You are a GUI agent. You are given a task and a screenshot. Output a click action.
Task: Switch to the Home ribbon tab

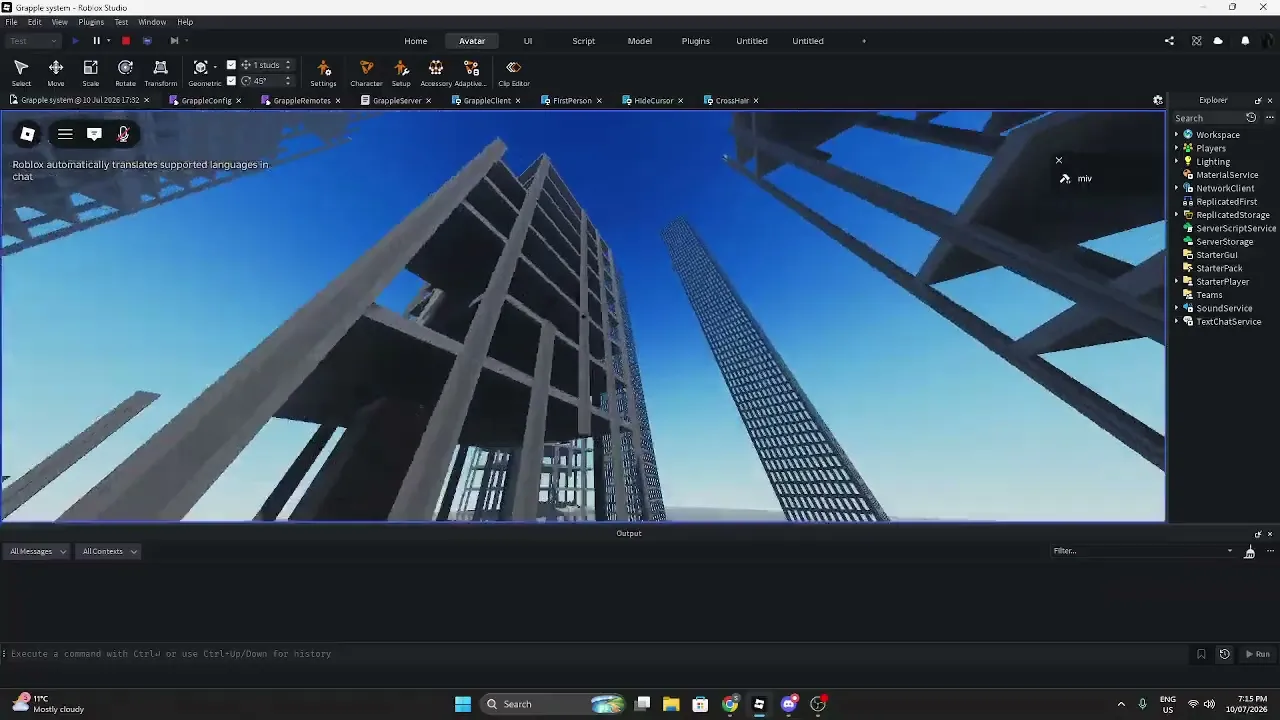[x=416, y=41]
